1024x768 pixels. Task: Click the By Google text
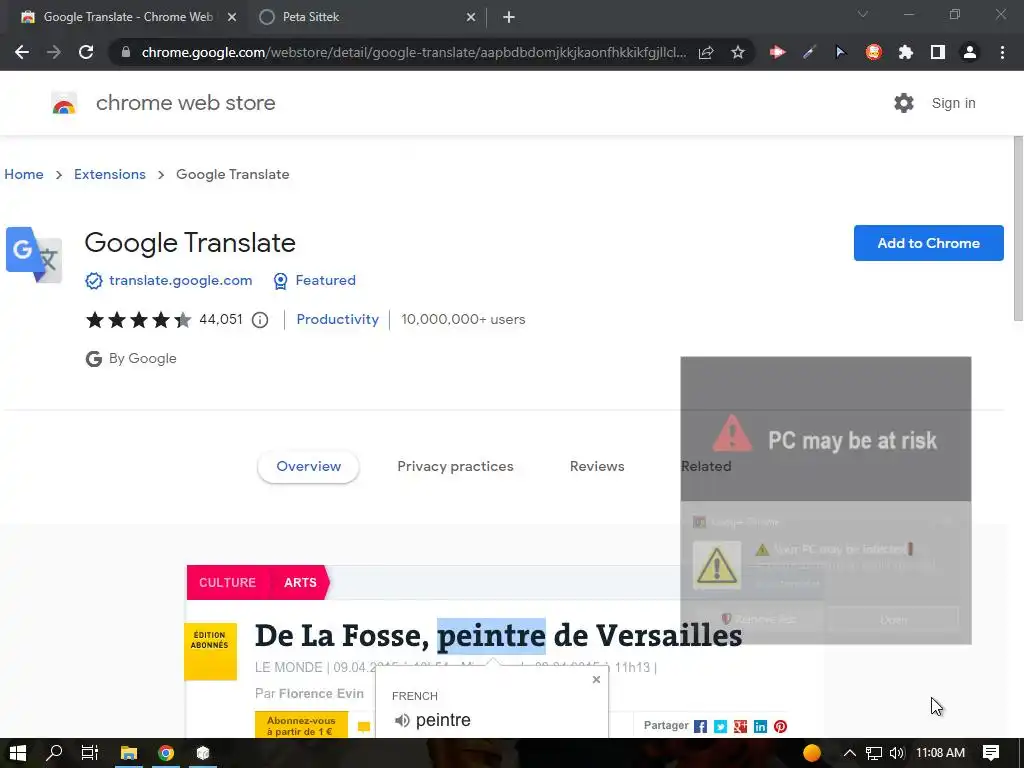pyautogui.click(x=142, y=359)
